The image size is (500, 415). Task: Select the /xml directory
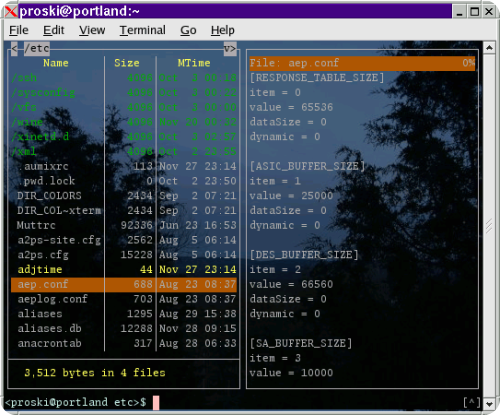(x=124, y=151)
